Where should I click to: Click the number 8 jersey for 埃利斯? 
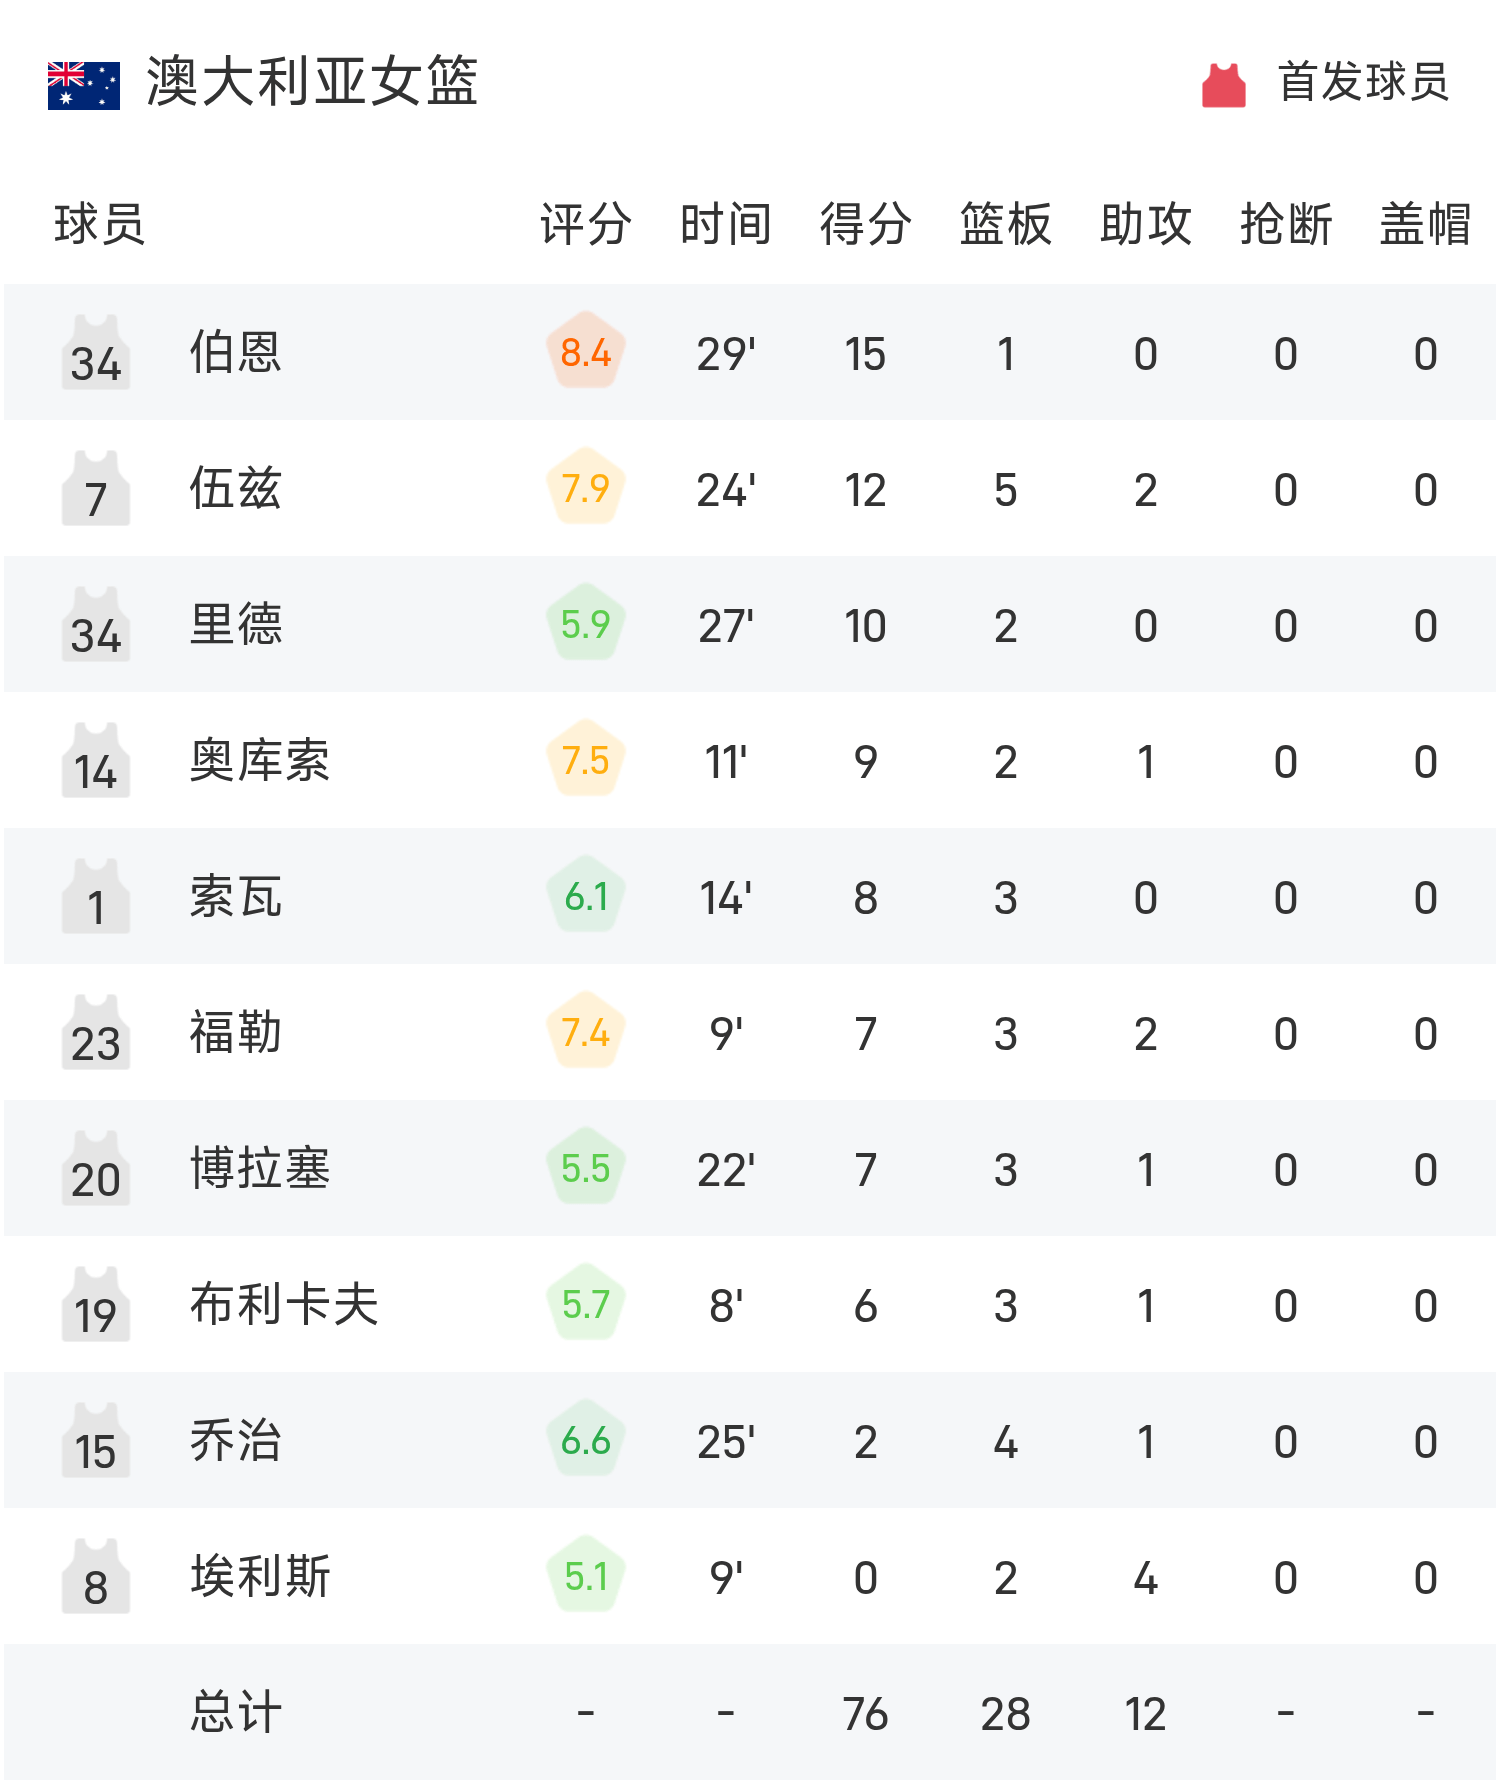96,1576
